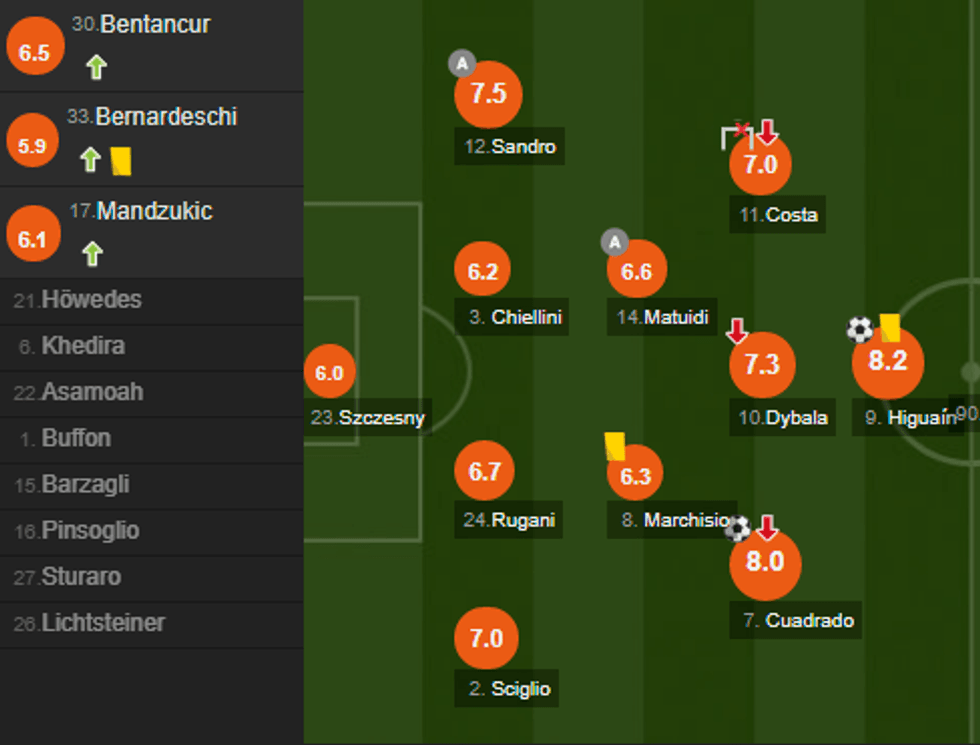The height and width of the screenshot is (745, 980).
Task: Click Mandzukic's green substituted-on arrow
Action: 93,254
